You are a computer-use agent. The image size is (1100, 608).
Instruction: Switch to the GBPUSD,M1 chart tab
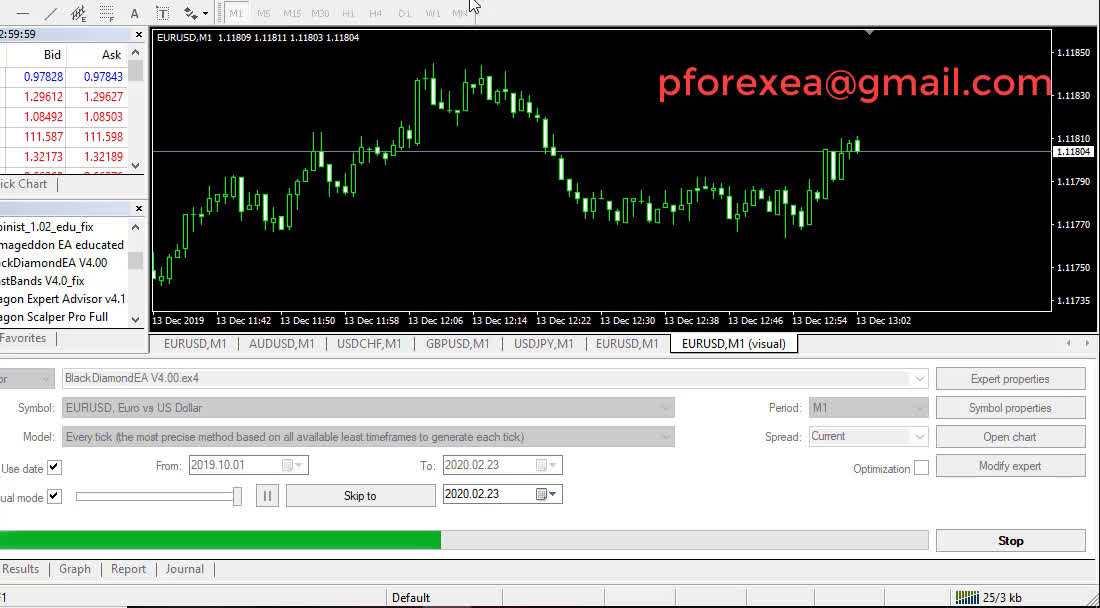click(x=457, y=344)
